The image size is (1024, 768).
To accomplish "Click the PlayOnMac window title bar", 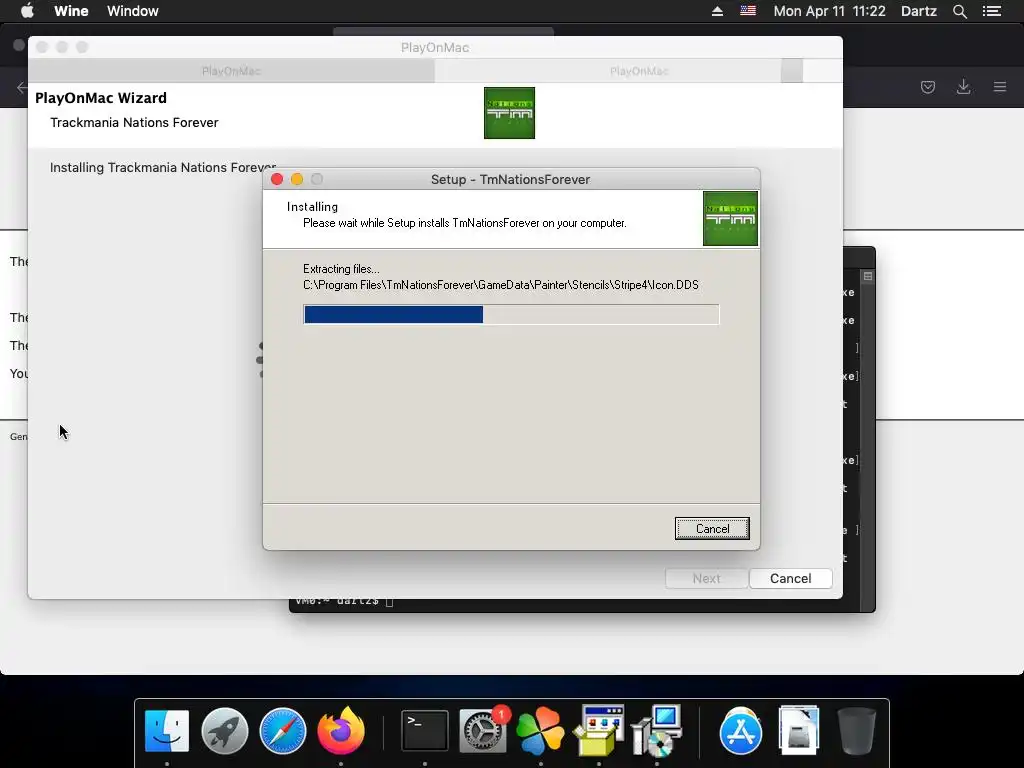I will tap(435, 47).
